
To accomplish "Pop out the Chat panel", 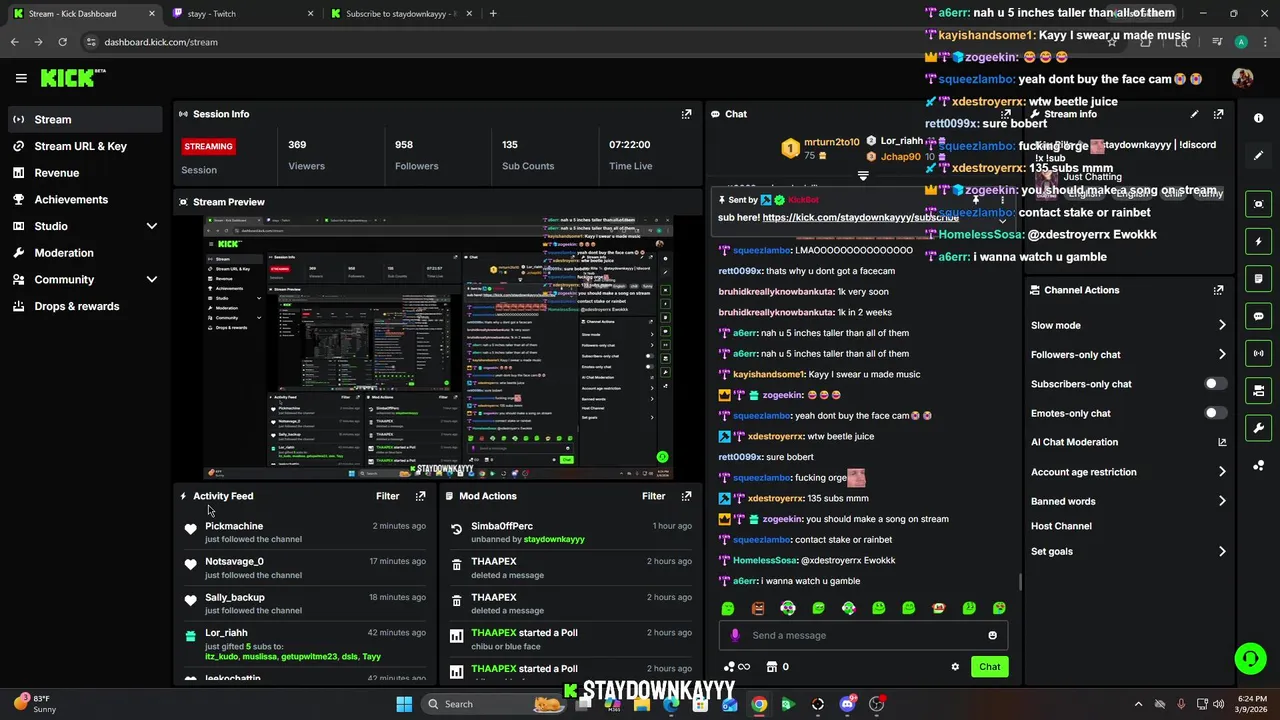I will click(x=1006, y=114).
